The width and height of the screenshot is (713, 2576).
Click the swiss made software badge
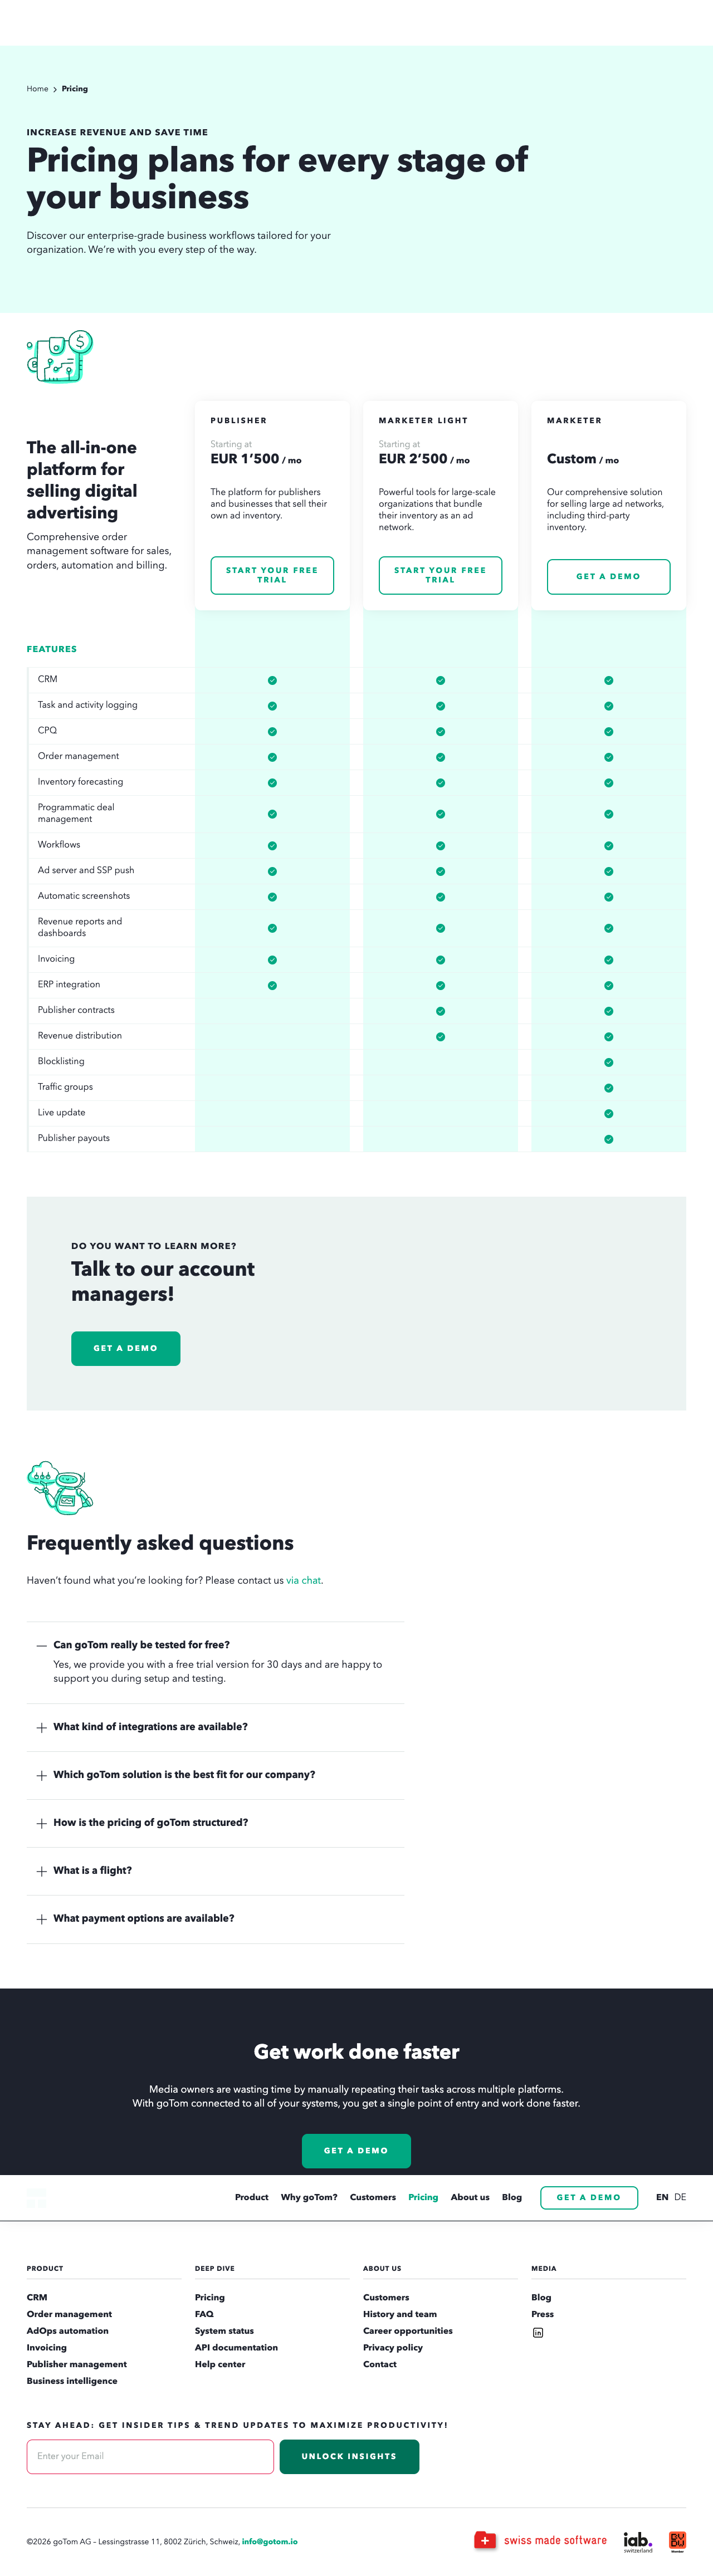click(540, 2540)
